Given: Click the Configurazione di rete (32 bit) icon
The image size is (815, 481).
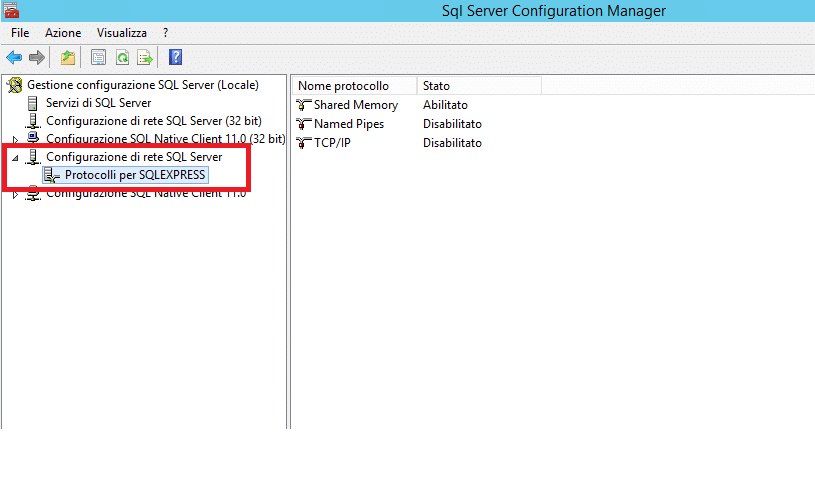Looking at the screenshot, I should pyautogui.click(x=33, y=121).
